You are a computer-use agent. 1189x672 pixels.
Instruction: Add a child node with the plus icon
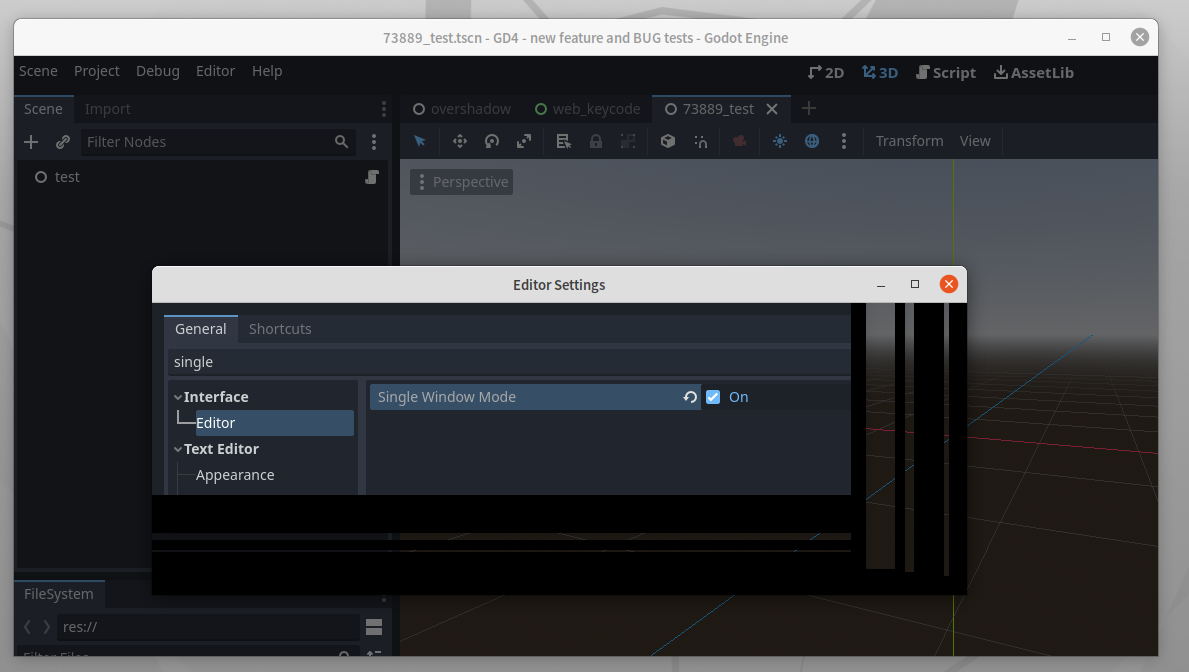click(x=30, y=141)
